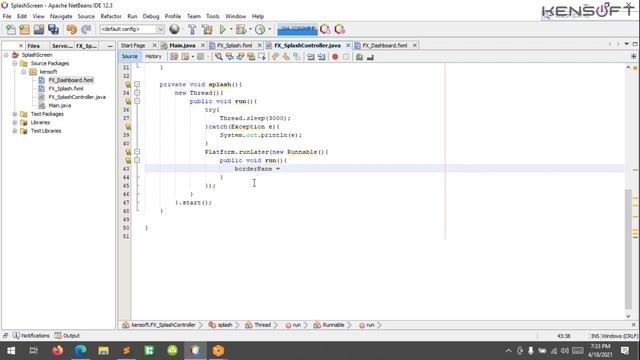
Task: Click the Find Selection magnifier icon
Action: [219, 57]
